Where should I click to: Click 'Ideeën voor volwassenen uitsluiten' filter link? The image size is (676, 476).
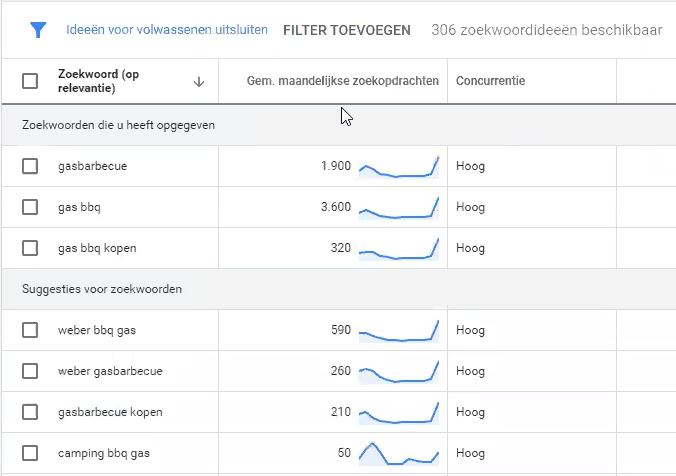[x=167, y=30]
